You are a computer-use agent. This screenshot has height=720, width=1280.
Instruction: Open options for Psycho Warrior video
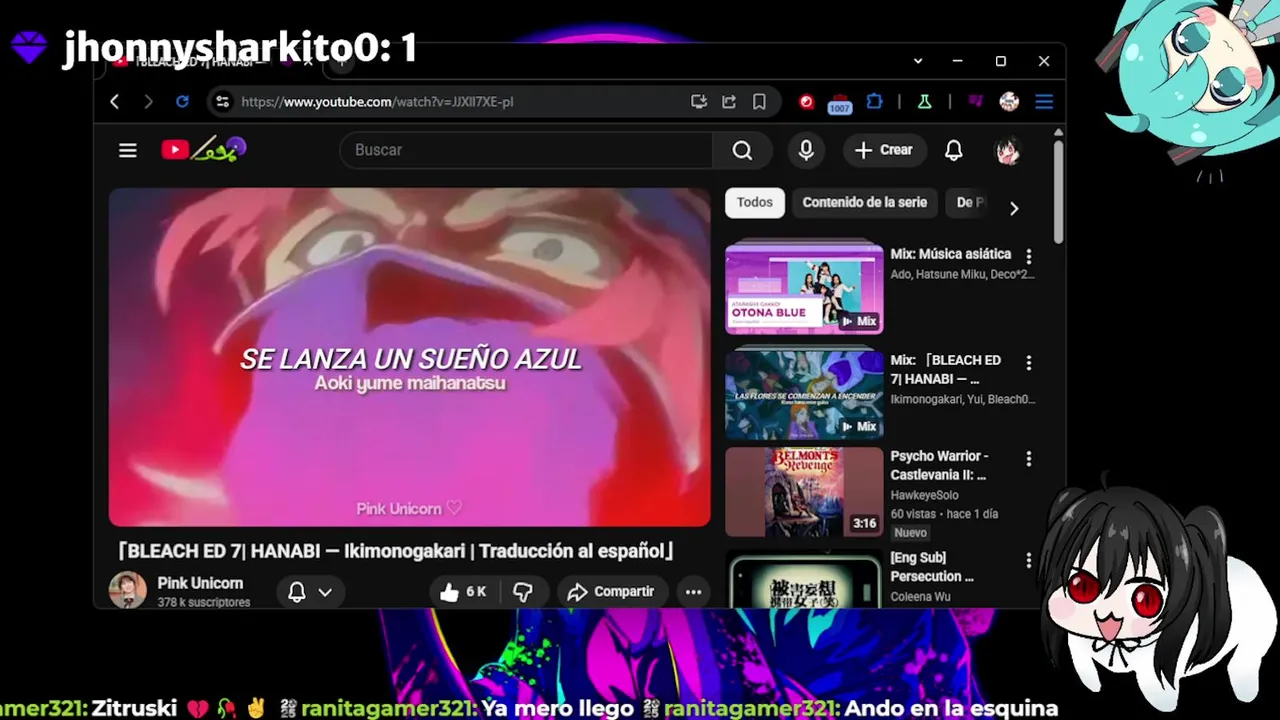pos(1029,459)
